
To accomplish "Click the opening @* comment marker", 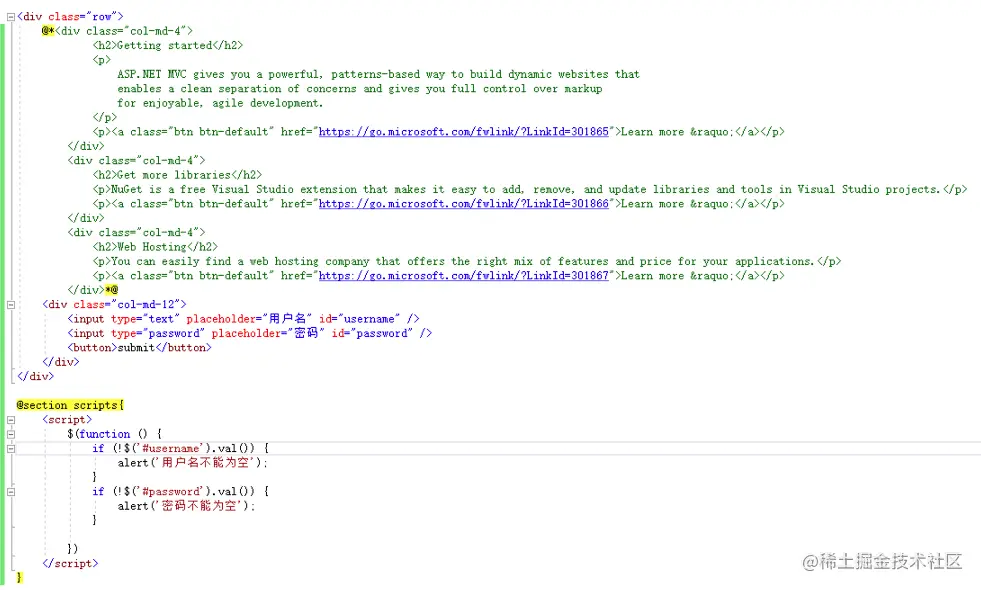I will click(48, 31).
